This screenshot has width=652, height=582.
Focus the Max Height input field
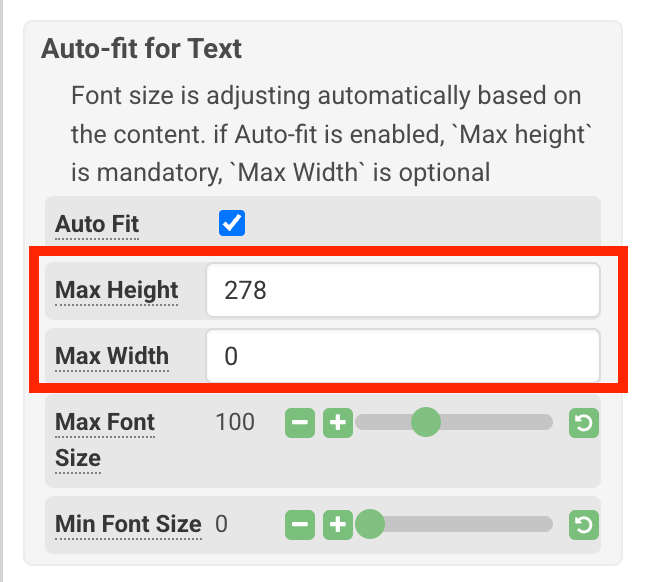tap(403, 290)
